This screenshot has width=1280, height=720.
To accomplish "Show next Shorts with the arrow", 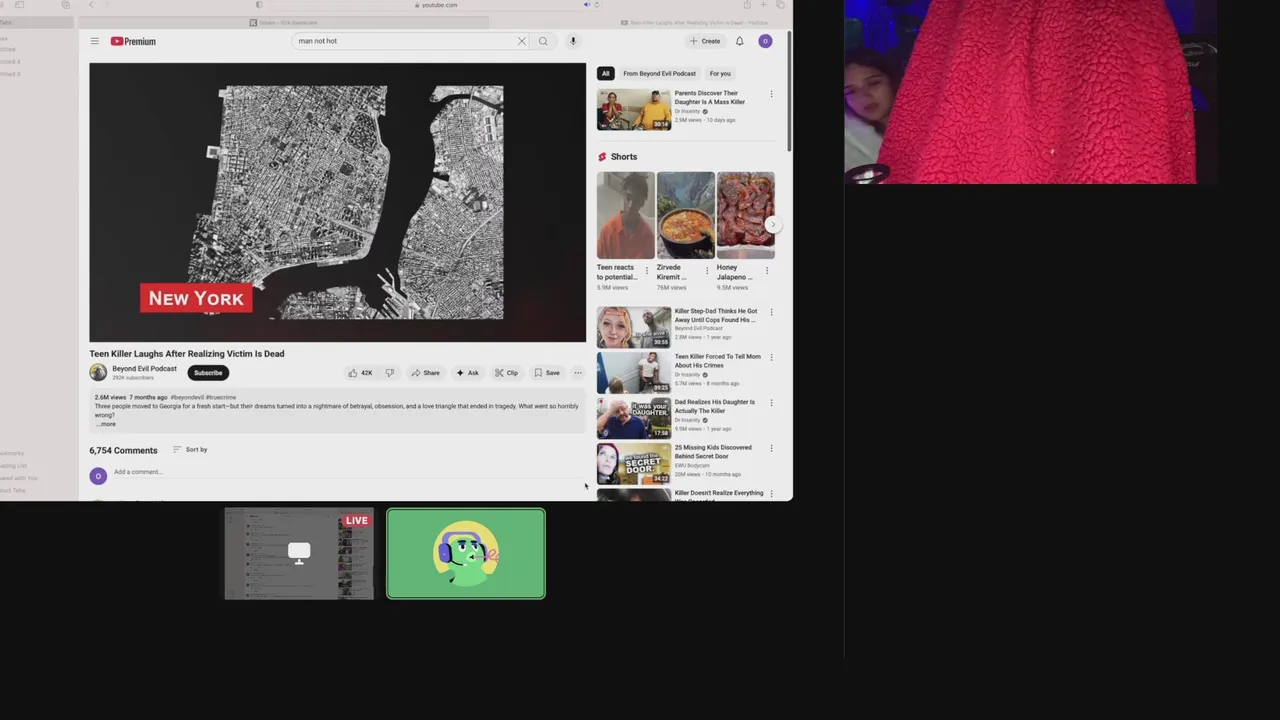I will (772, 225).
